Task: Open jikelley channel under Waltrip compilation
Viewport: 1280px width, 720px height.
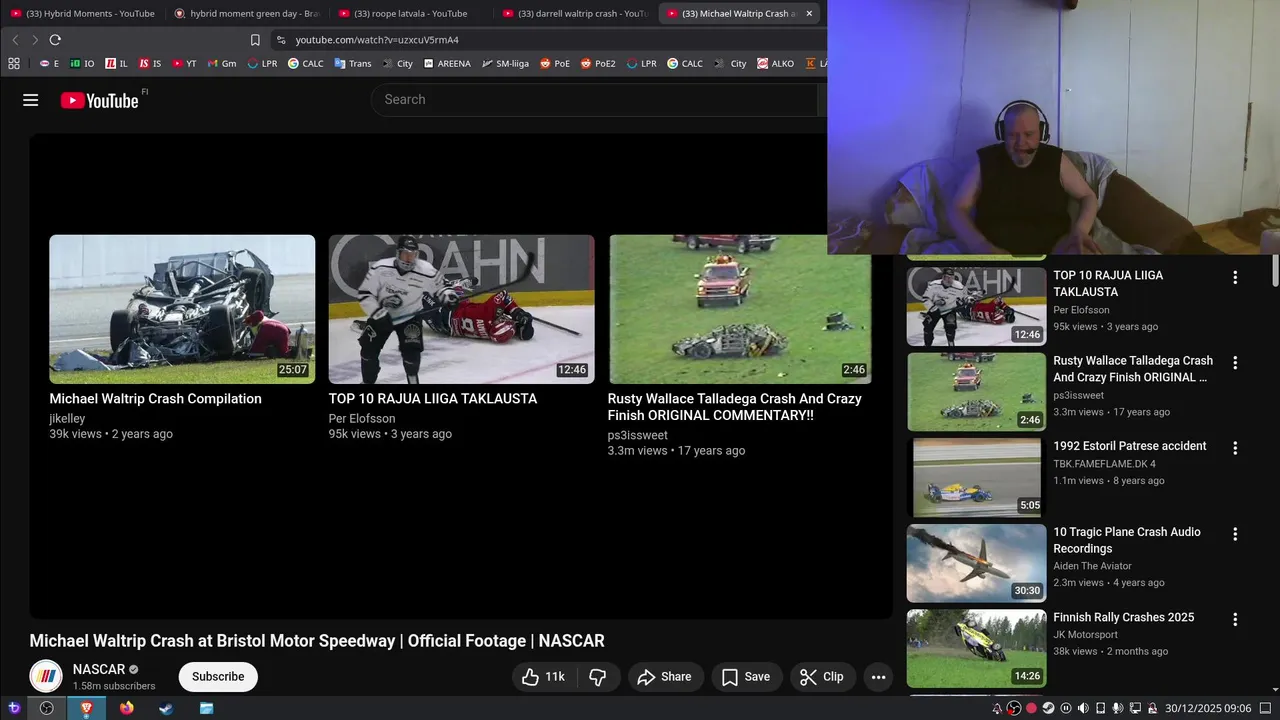Action: [67, 418]
